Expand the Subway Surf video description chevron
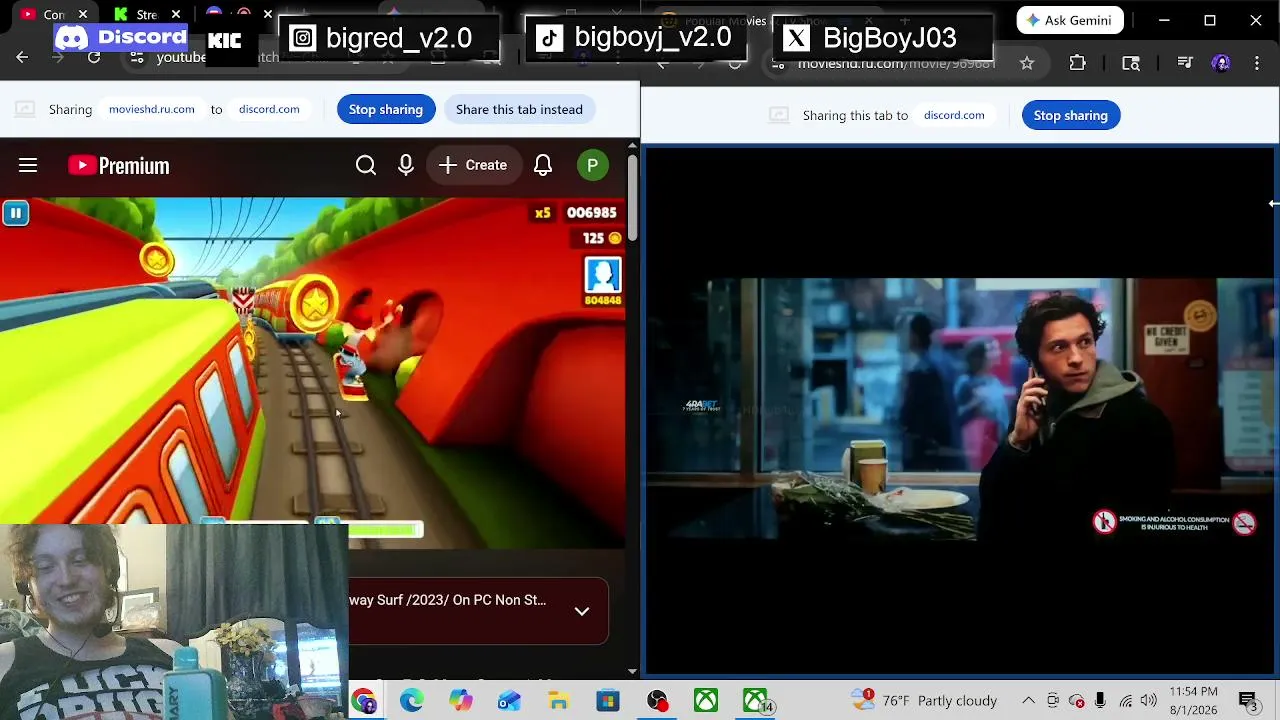1280x720 pixels. coord(582,611)
